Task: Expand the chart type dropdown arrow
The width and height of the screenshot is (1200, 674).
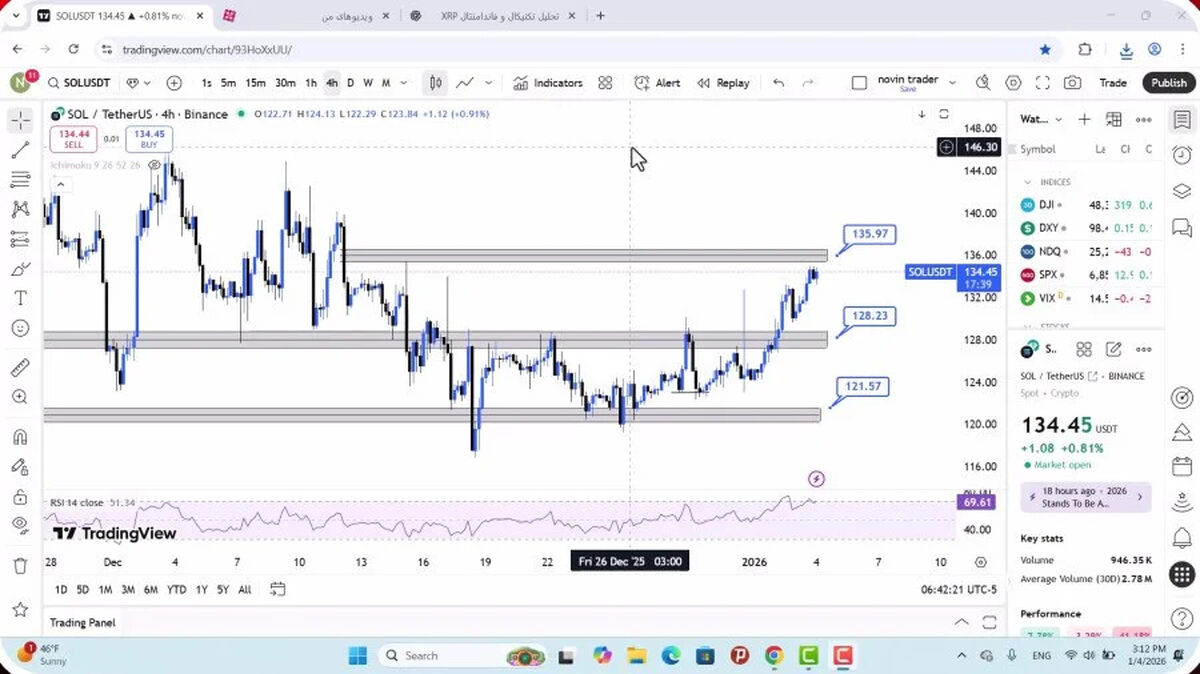Action: [488, 83]
